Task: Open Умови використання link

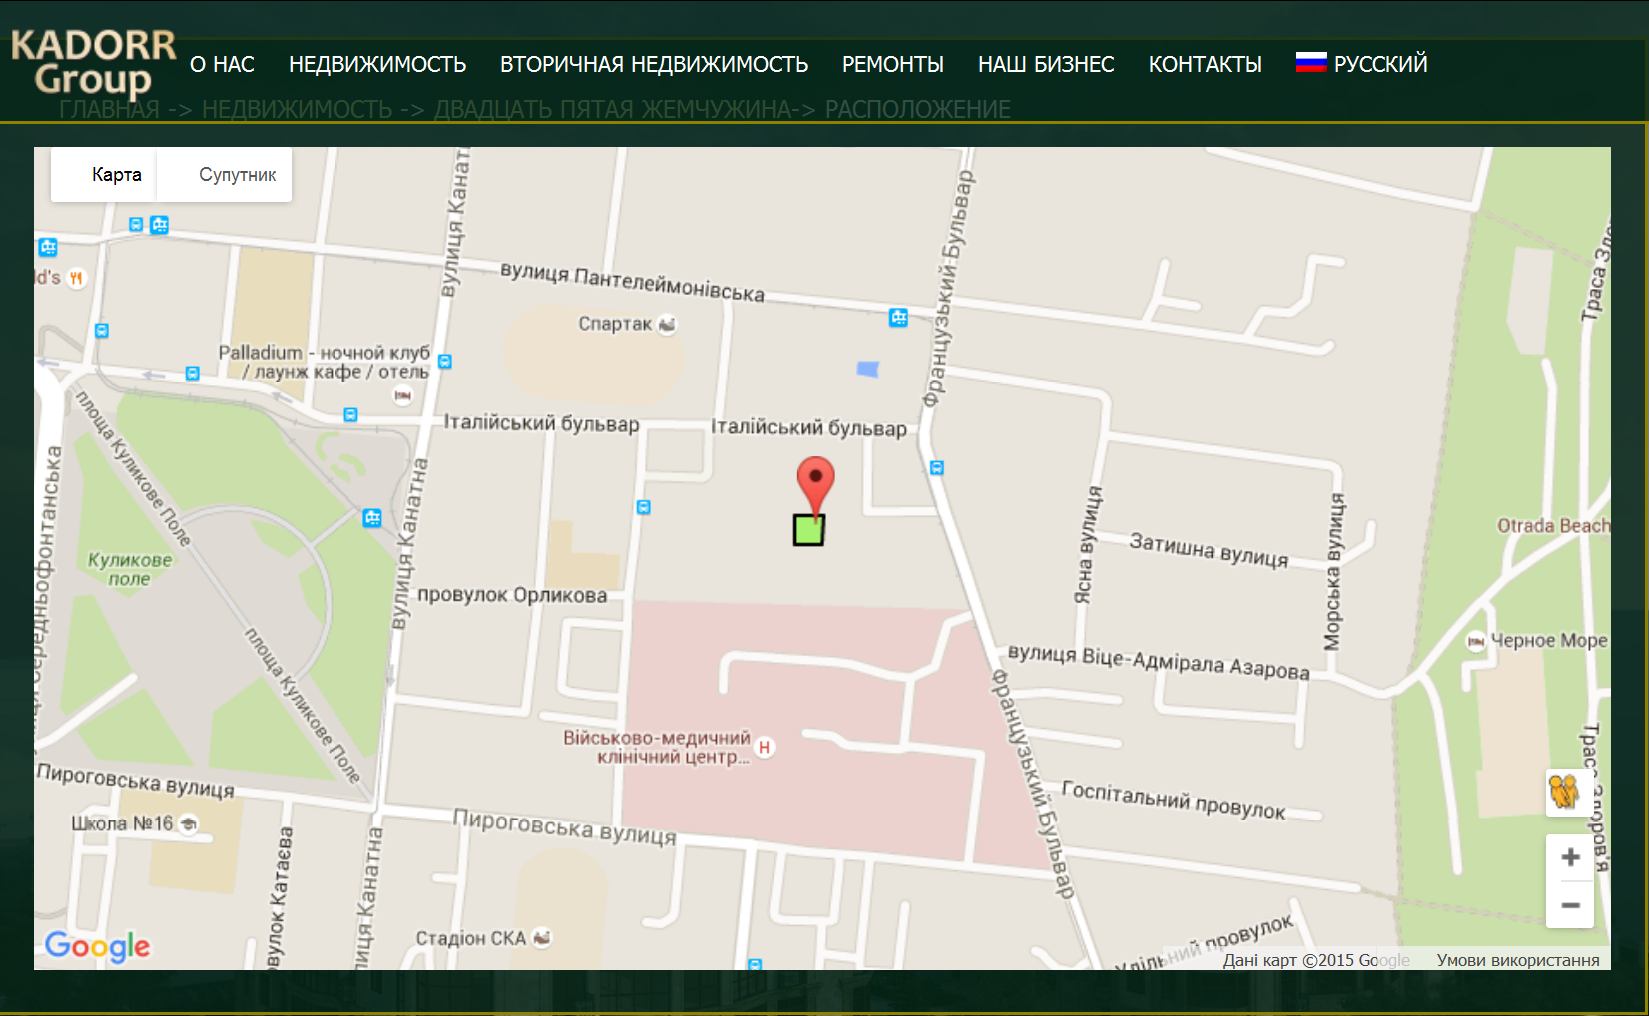Action: [x=1518, y=960]
